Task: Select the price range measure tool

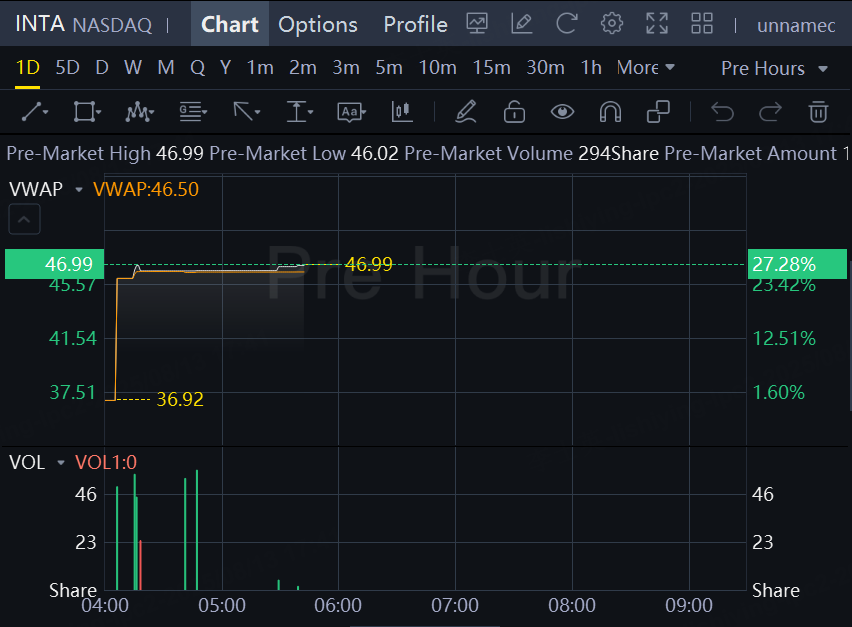Action: pyautogui.click(x=299, y=112)
